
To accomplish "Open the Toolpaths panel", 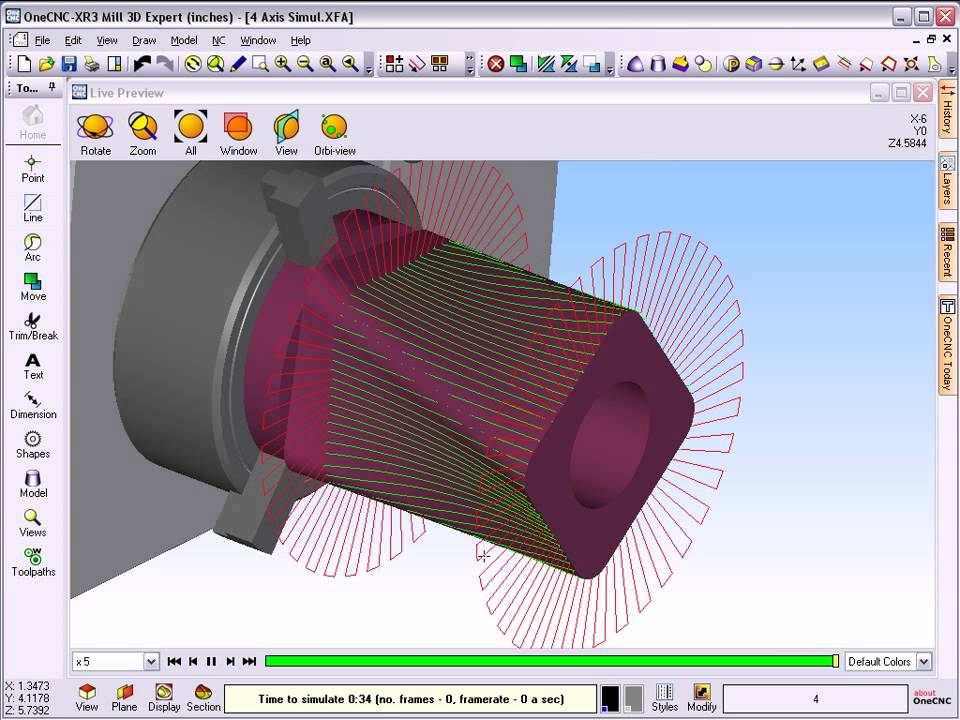I will tap(32, 563).
